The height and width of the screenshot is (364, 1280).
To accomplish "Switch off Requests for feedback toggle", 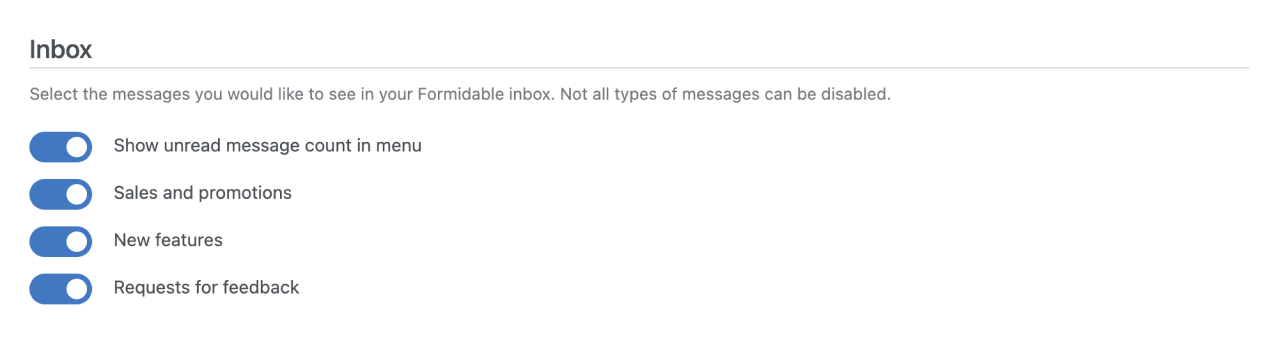I will point(61,288).
